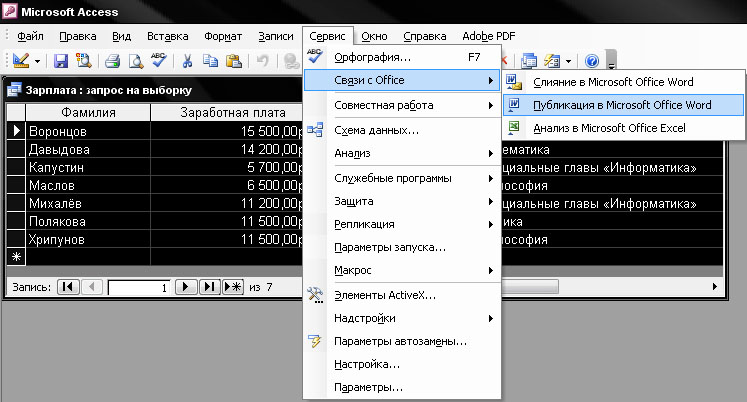
Task: Expand the Надстройки submenu
Action: coord(402,318)
